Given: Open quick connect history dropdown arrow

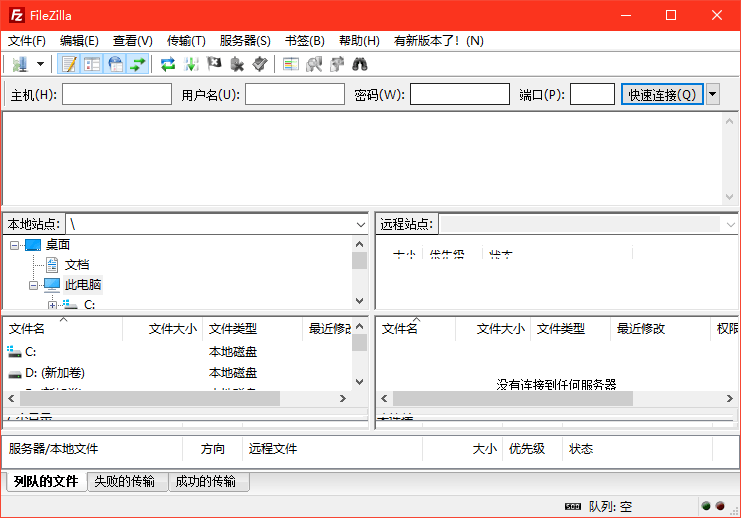Looking at the screenshot, I should coord(713,95).
